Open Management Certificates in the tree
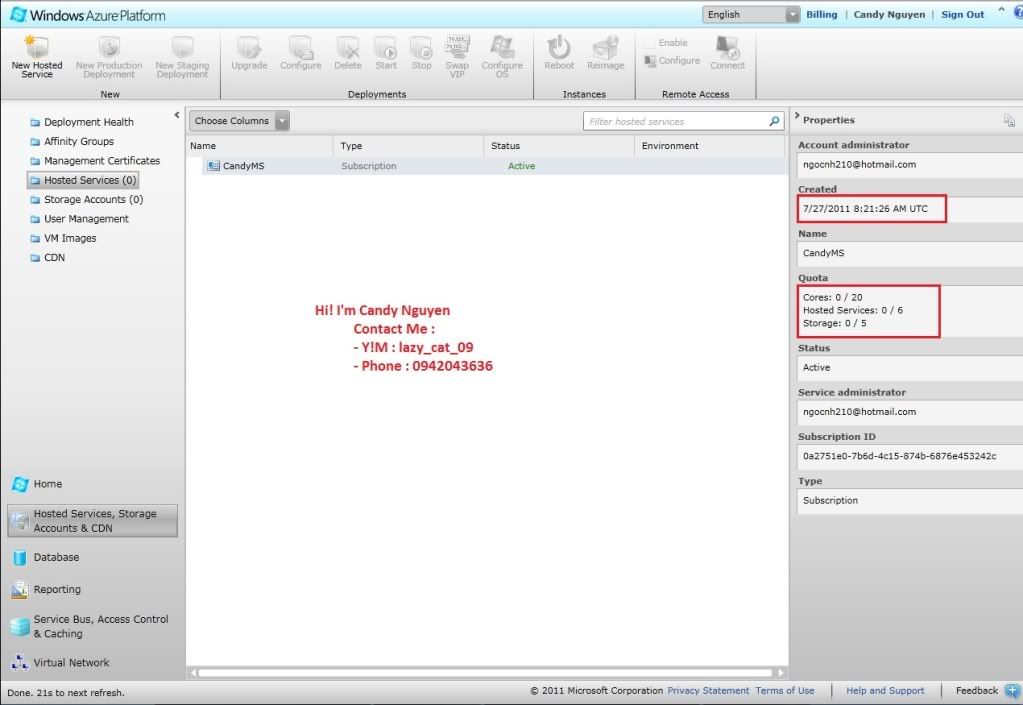The height and width of the screenshot is (705, 1023). click(x=95, y=160)
